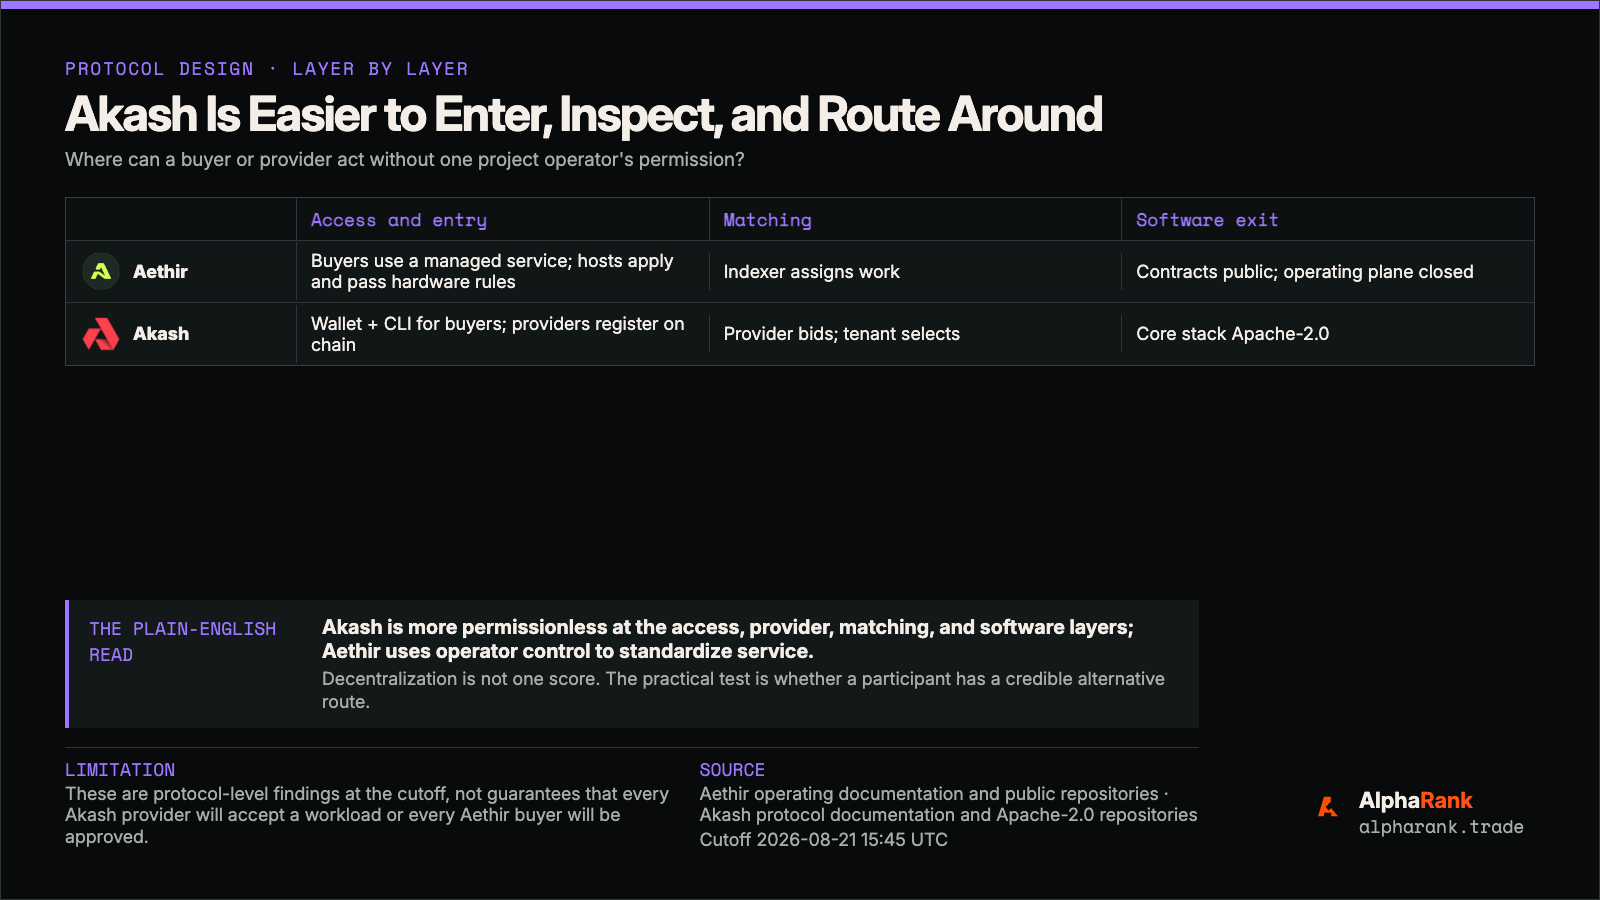Click the Aethir logo icon

click(x=101, y=271)
